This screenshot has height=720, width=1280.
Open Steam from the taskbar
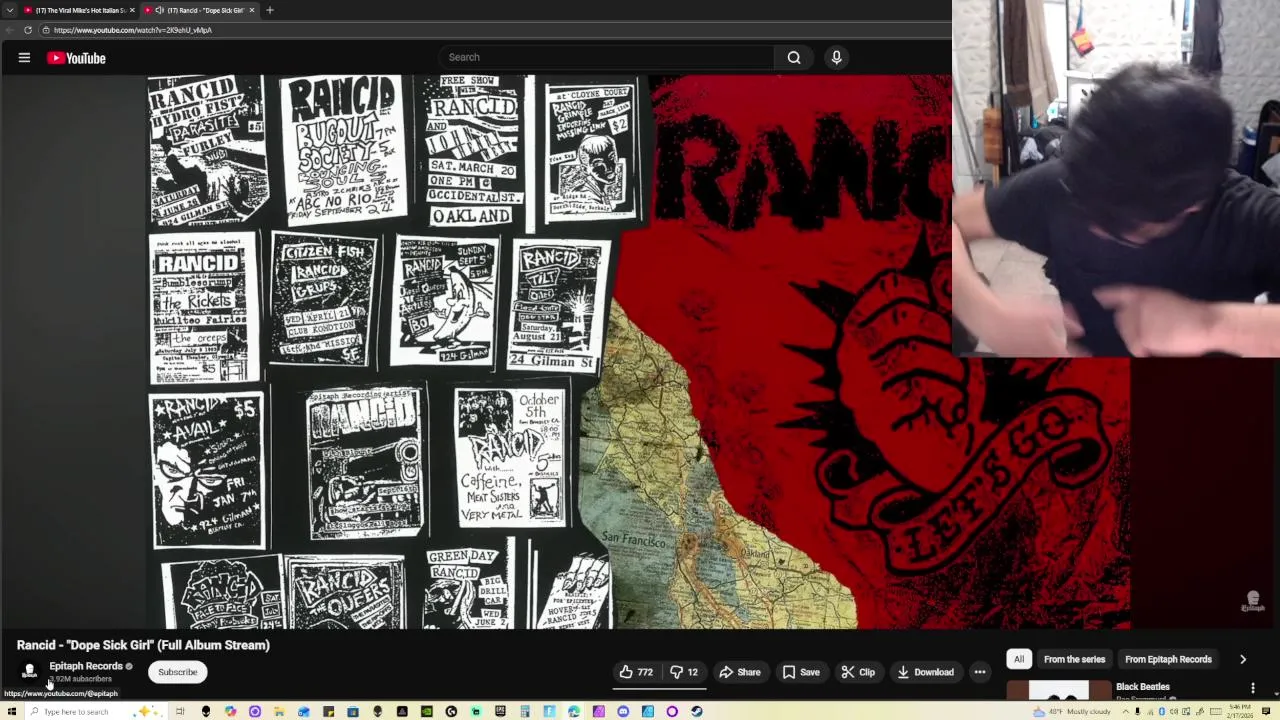pos(697,712)
